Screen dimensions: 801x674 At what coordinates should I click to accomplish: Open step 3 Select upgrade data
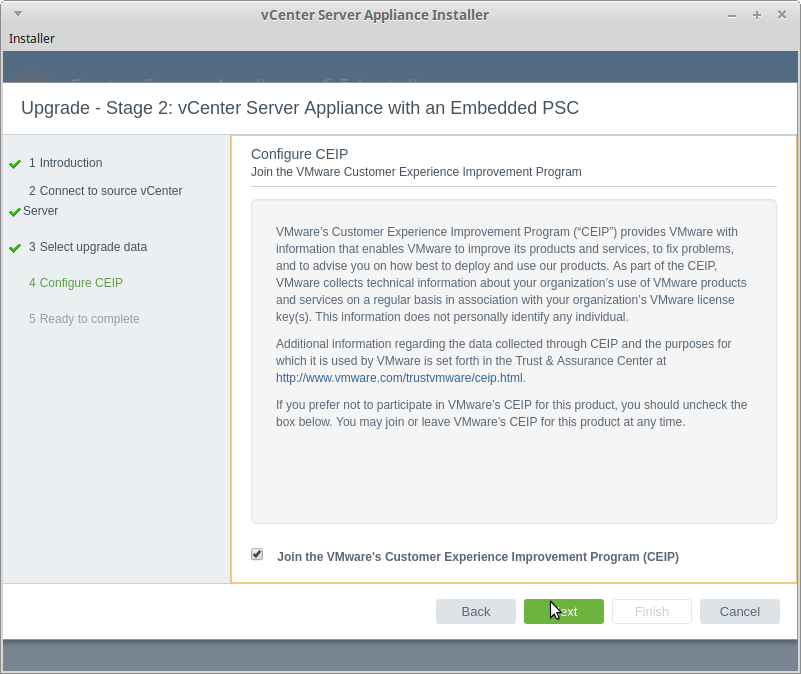88,247
